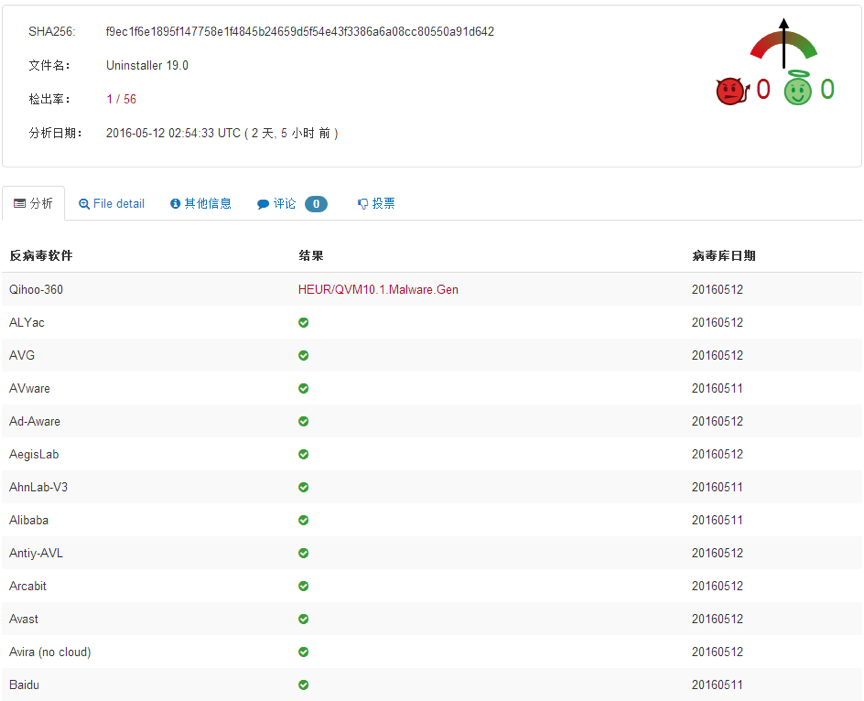Screen dimensions: 864x701
Task: Click the 反病毒软件 column header
Action: click(x=41, y=255)
